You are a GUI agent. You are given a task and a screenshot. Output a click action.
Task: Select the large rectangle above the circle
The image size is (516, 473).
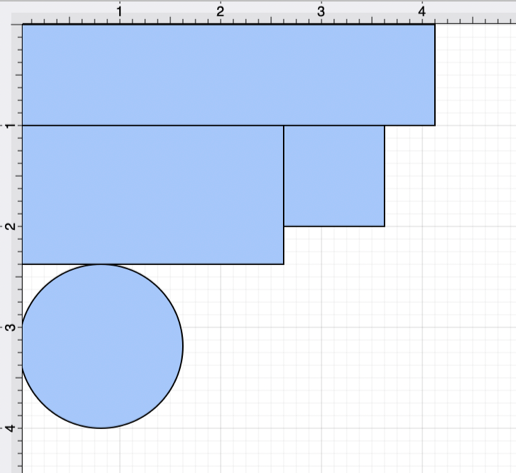pos(153,195)
